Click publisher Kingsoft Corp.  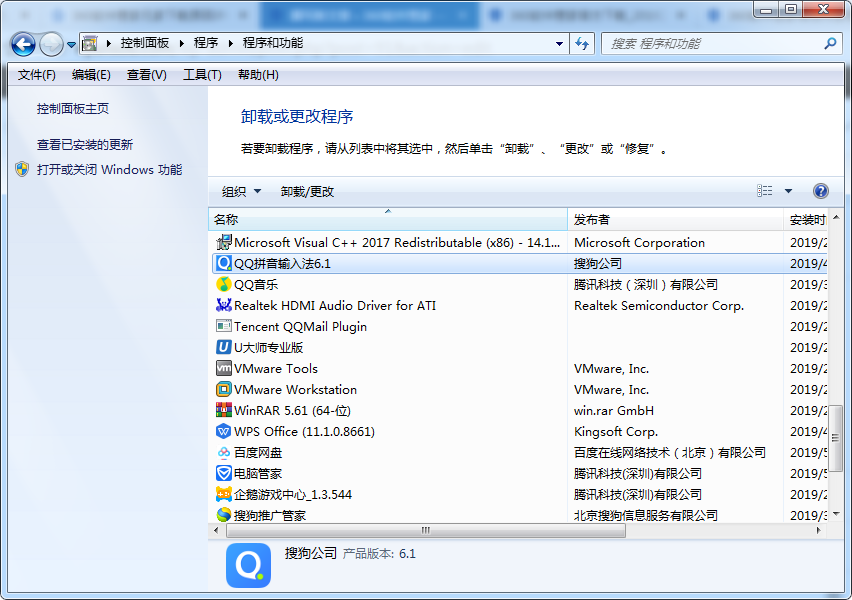pos(616,432)
